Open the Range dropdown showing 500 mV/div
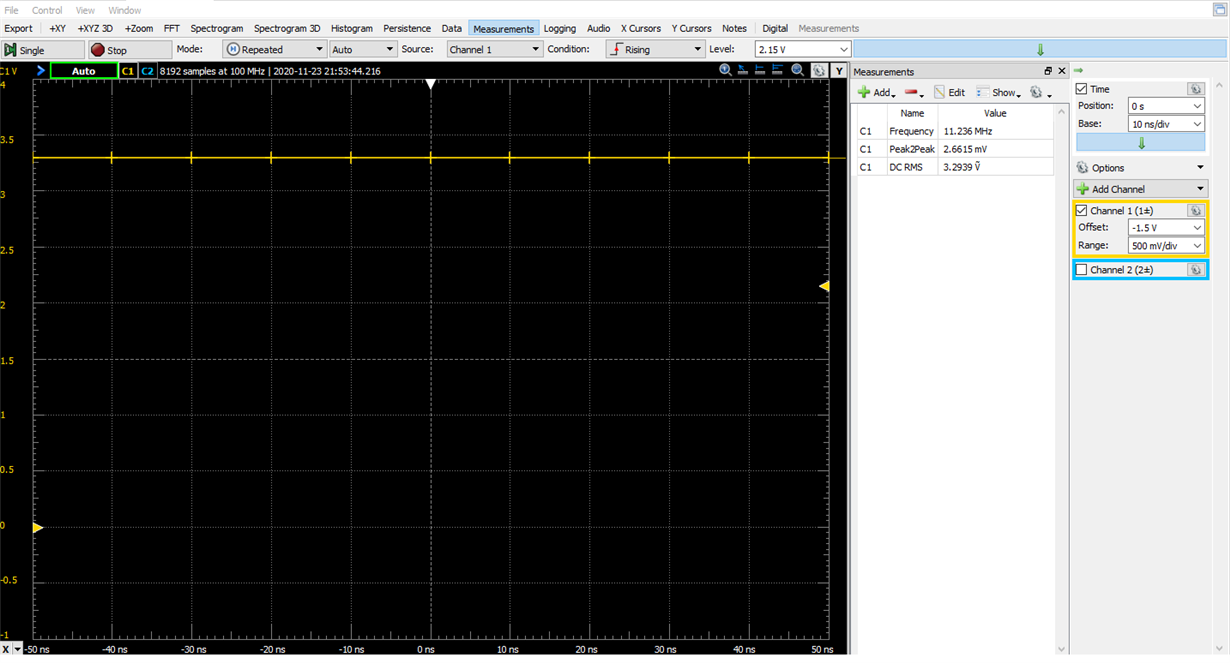The image size is (1230, 663). pyautogui.click(x=1166, y=245)
